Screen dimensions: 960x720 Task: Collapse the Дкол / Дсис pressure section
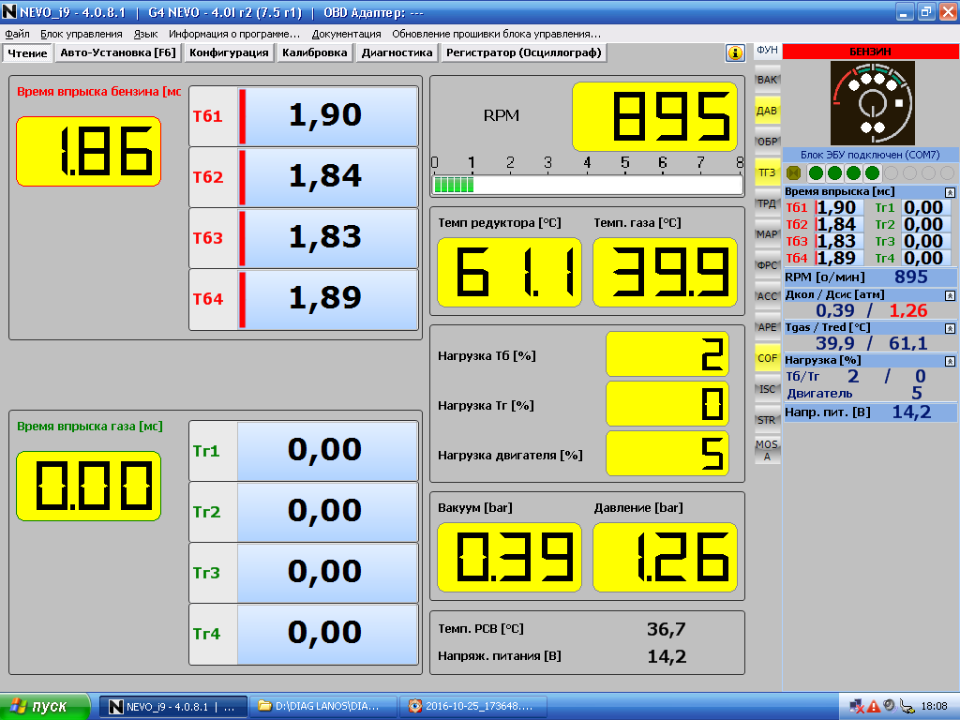950,294
